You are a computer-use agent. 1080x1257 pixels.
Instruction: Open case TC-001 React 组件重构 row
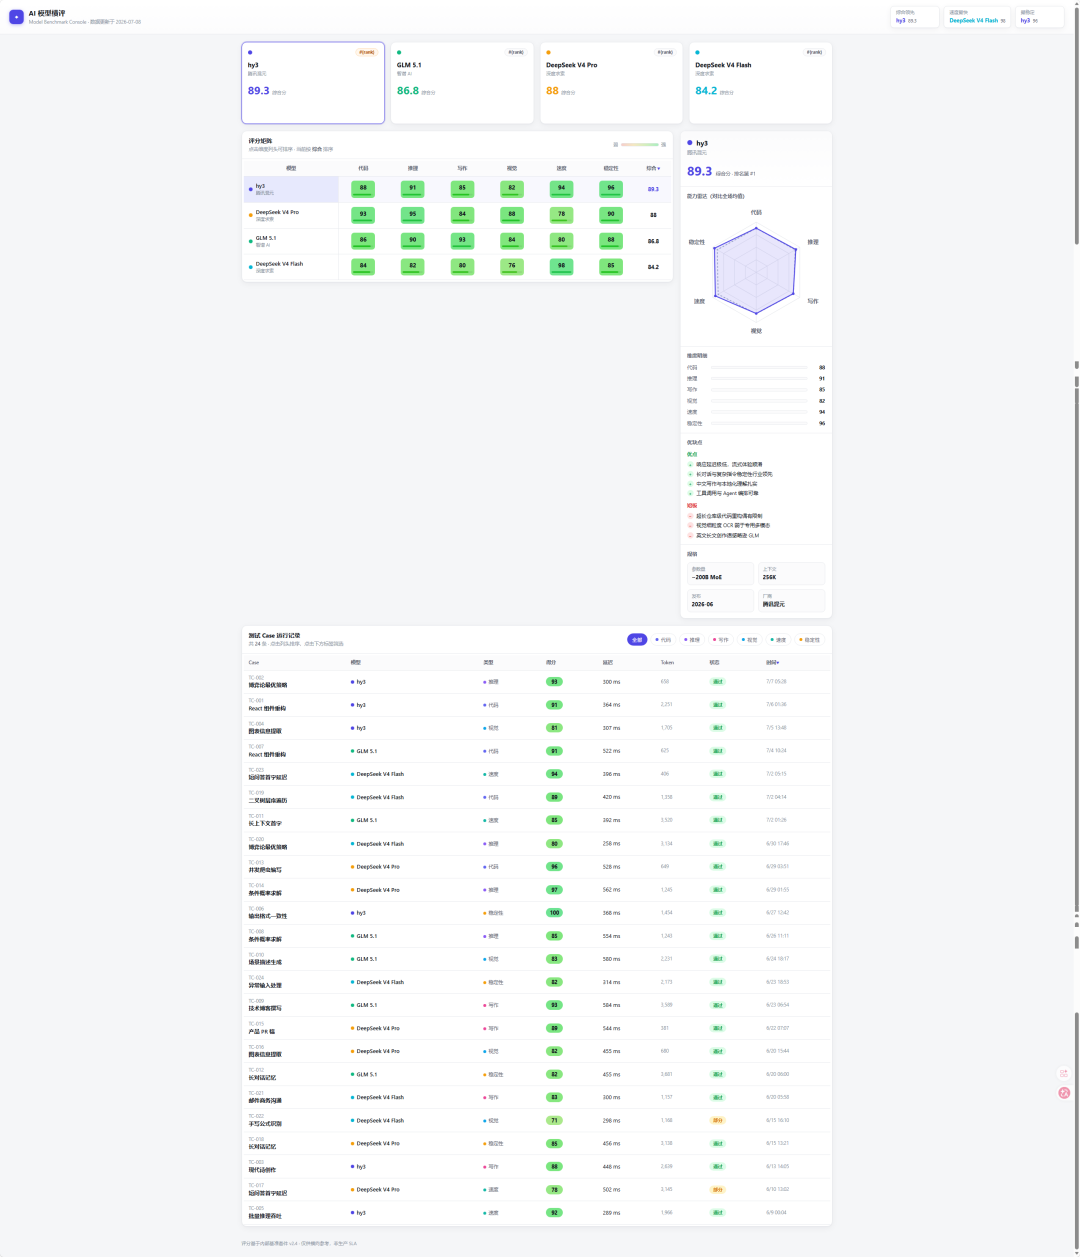coord(537,705)
